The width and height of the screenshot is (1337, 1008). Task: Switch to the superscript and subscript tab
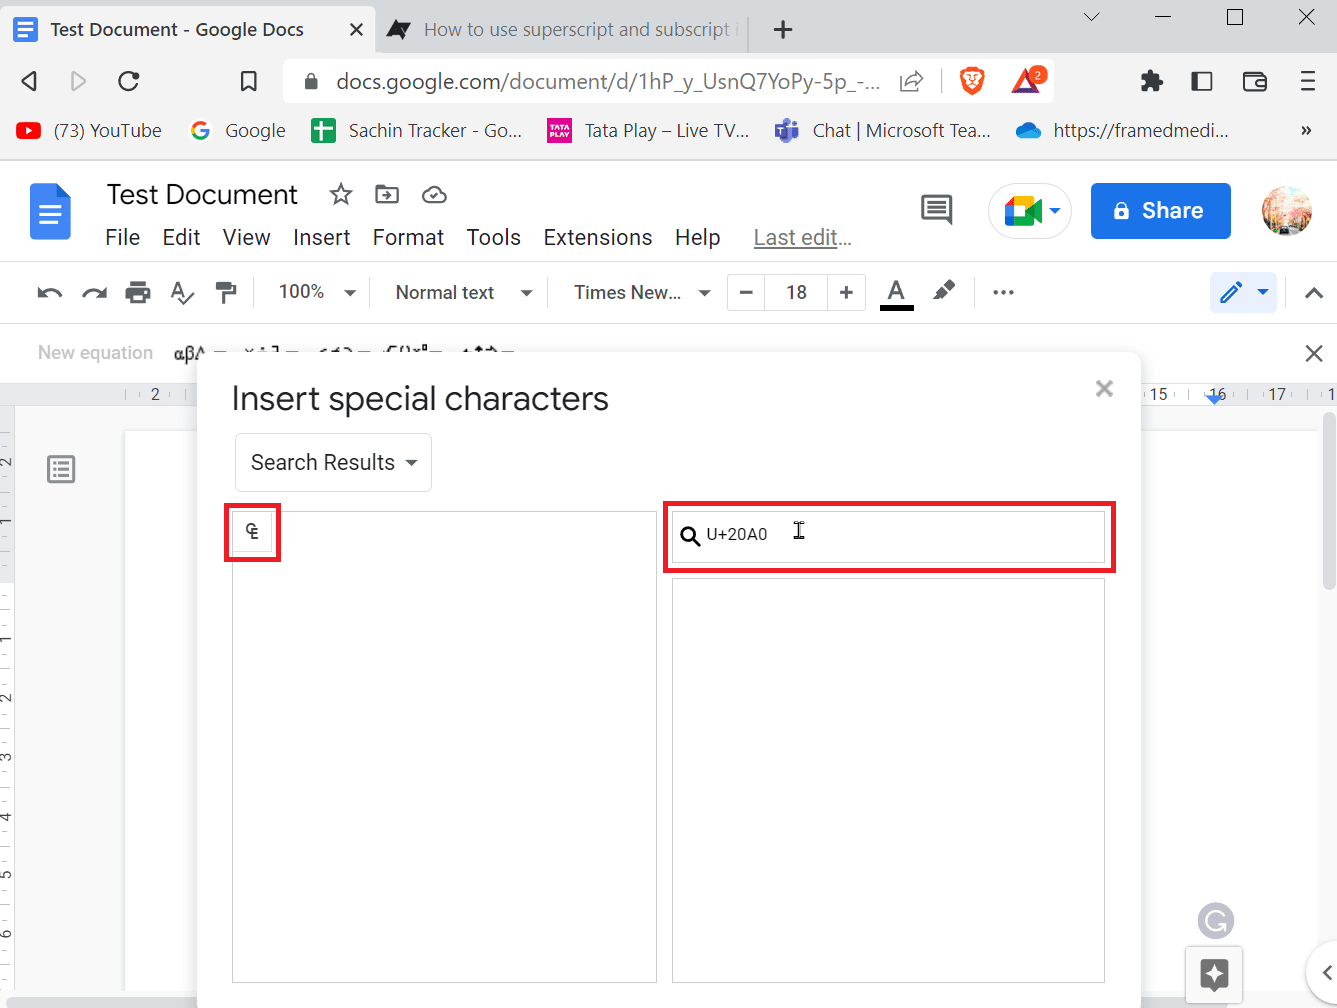click(x=563, y=29)
